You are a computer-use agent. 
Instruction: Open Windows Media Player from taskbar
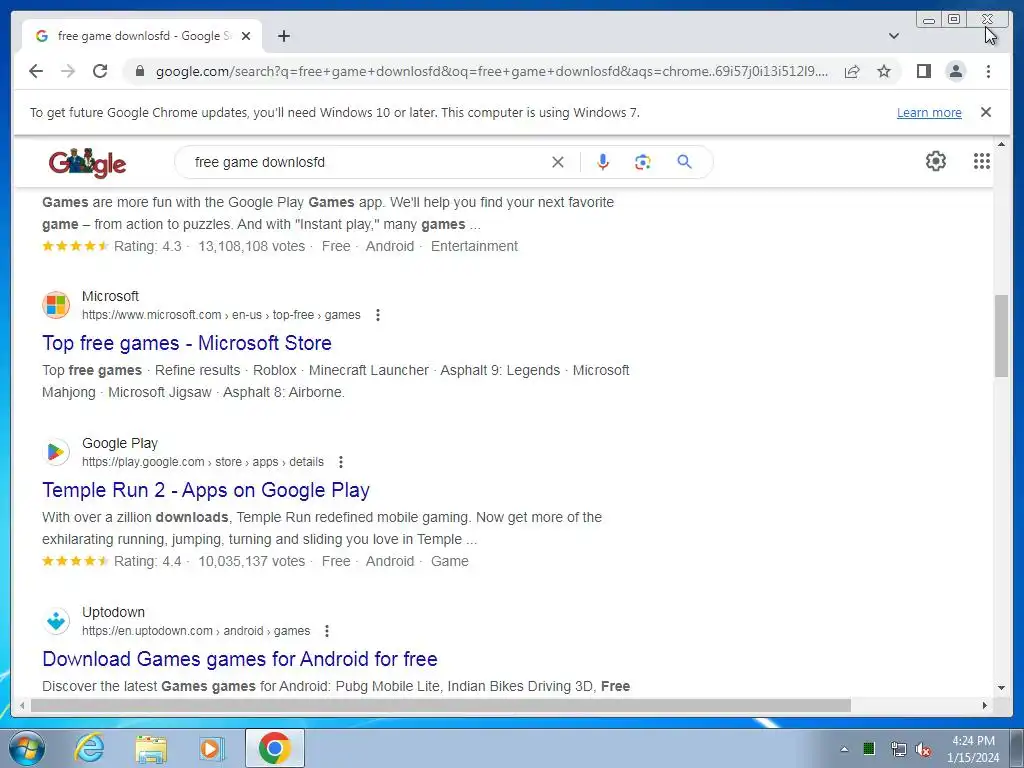point(211,749)
